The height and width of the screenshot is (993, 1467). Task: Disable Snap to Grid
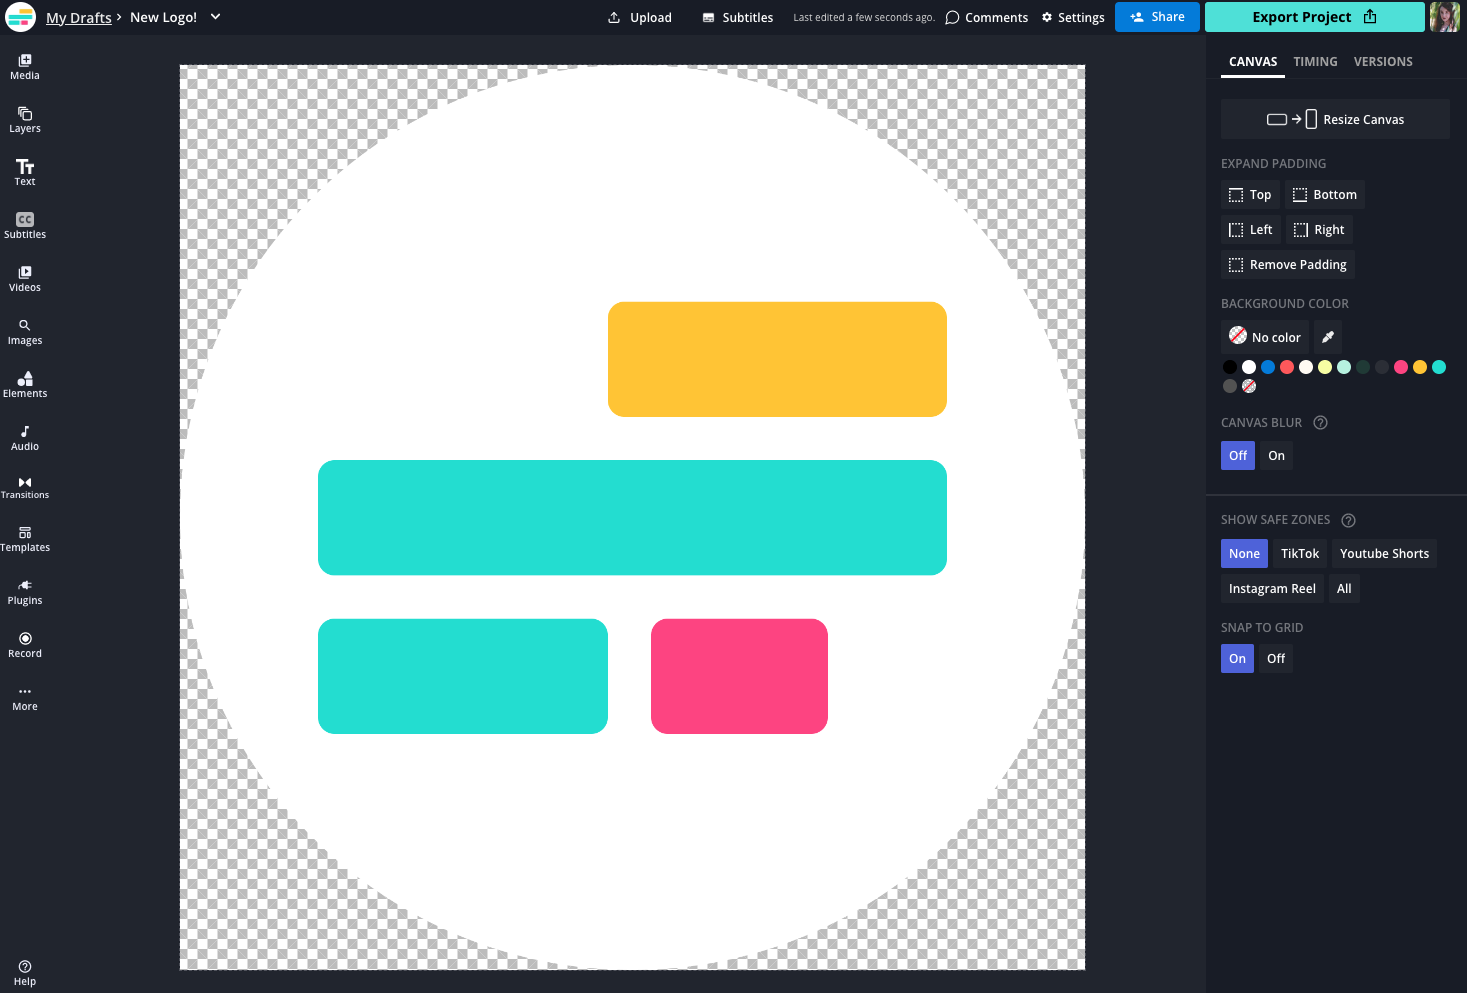coord(1275,658)
